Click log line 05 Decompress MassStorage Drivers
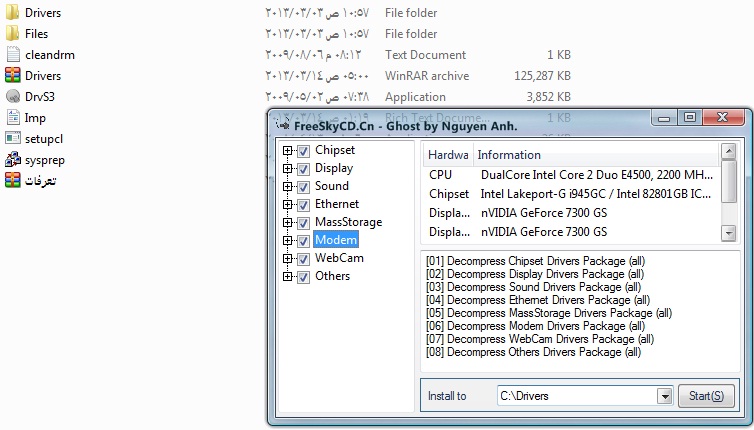 tap(549, 313)
